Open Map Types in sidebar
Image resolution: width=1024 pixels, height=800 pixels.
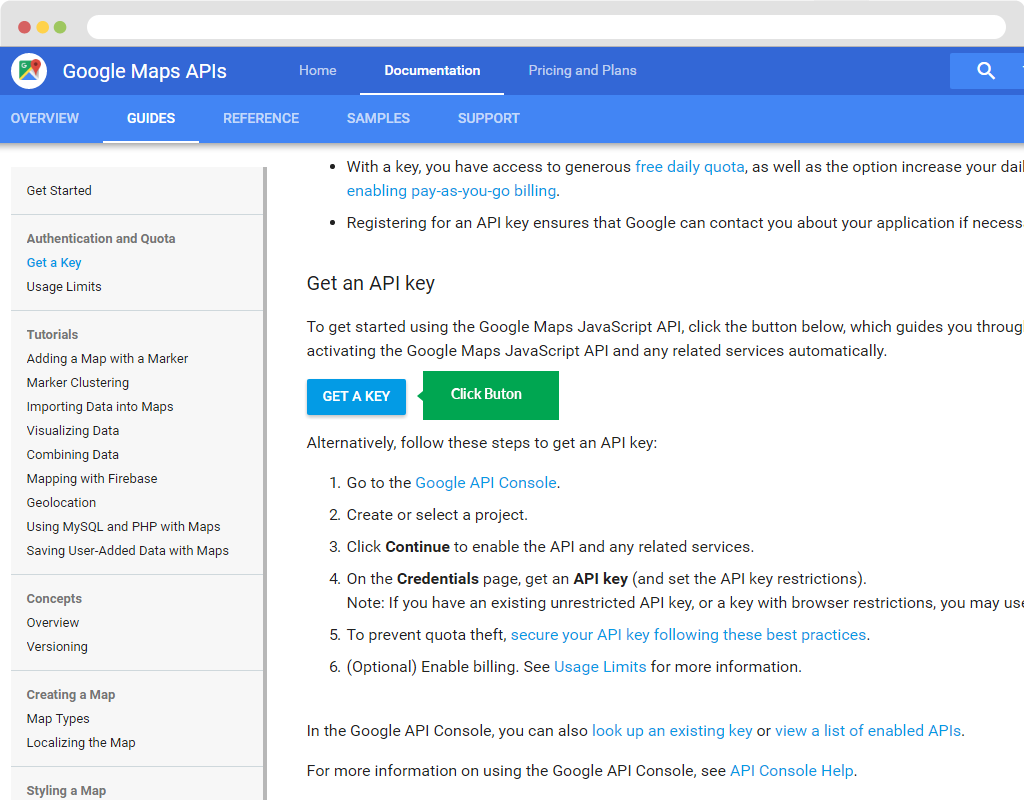coord(58,718)
